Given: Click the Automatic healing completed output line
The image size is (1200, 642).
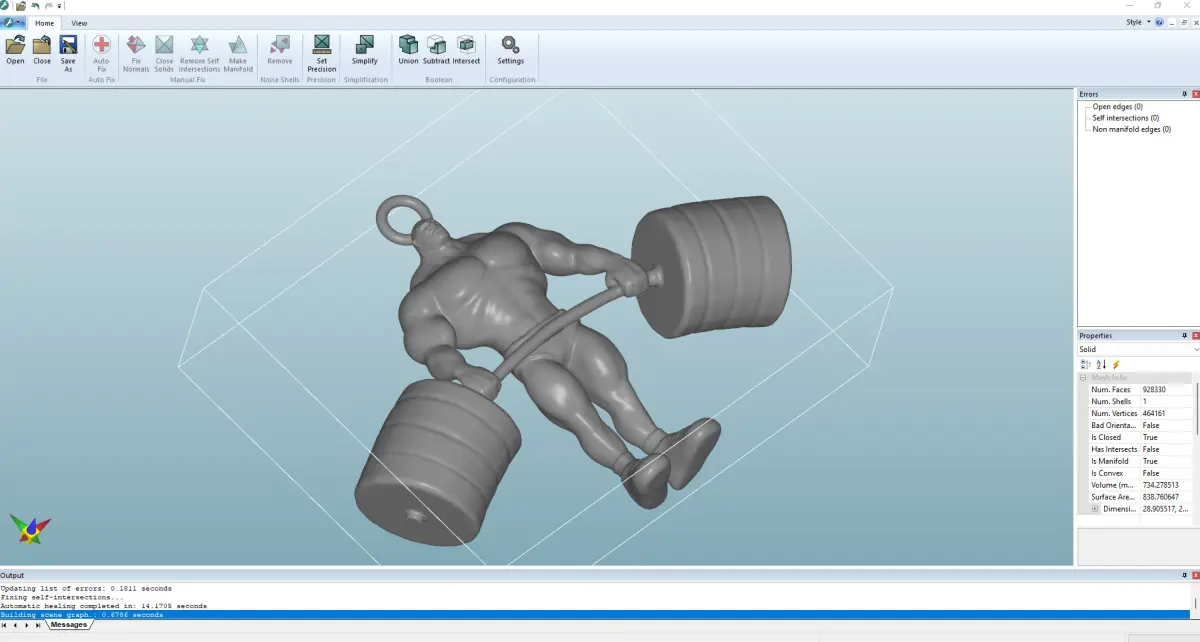Looking at the screenshot, I should point(104,606).
